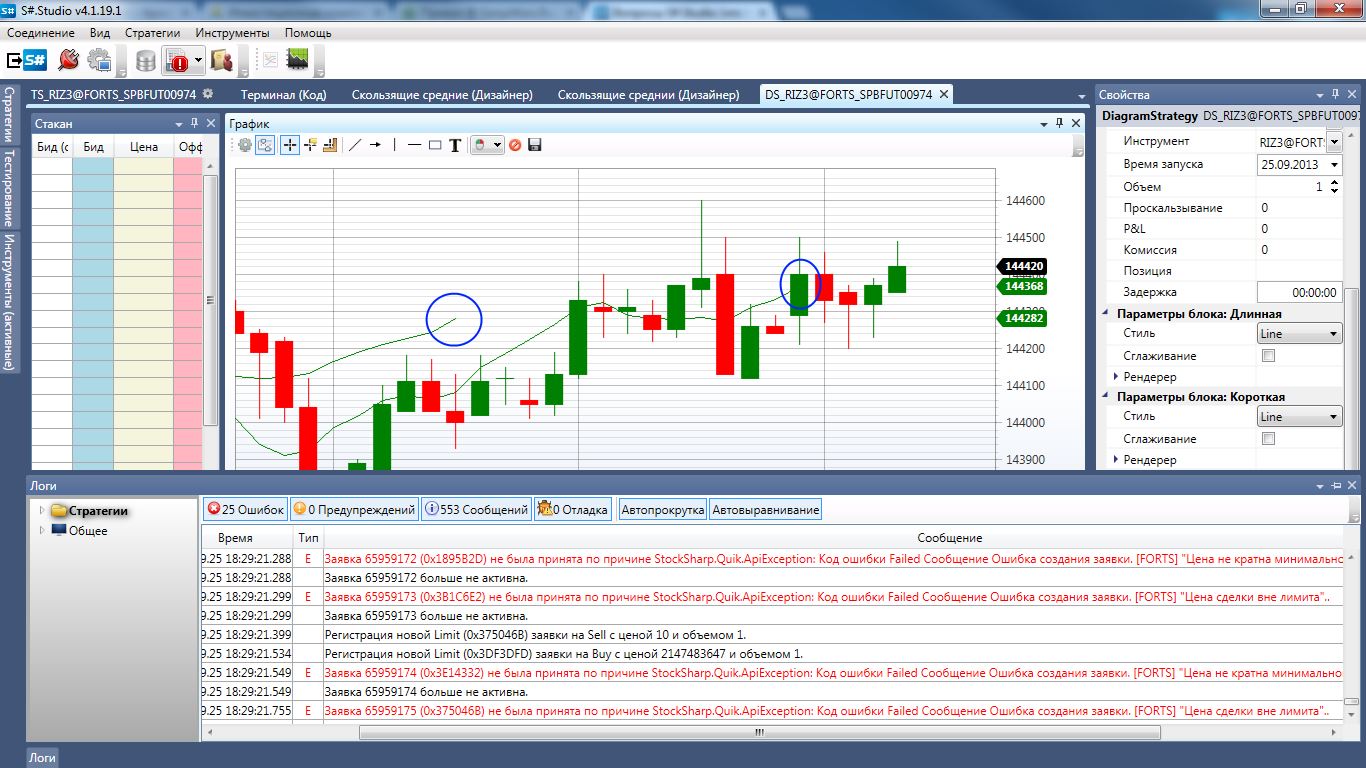The width and height of the screenshot is (1366, 768).
Task: Click the database storage icon in toolbar
Action: pos(146,61)
